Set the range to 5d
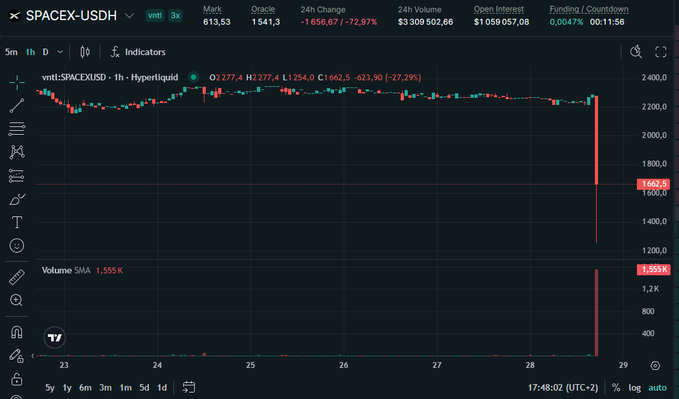679x399 pixels. pyautogui.click(x=144, y=388)
